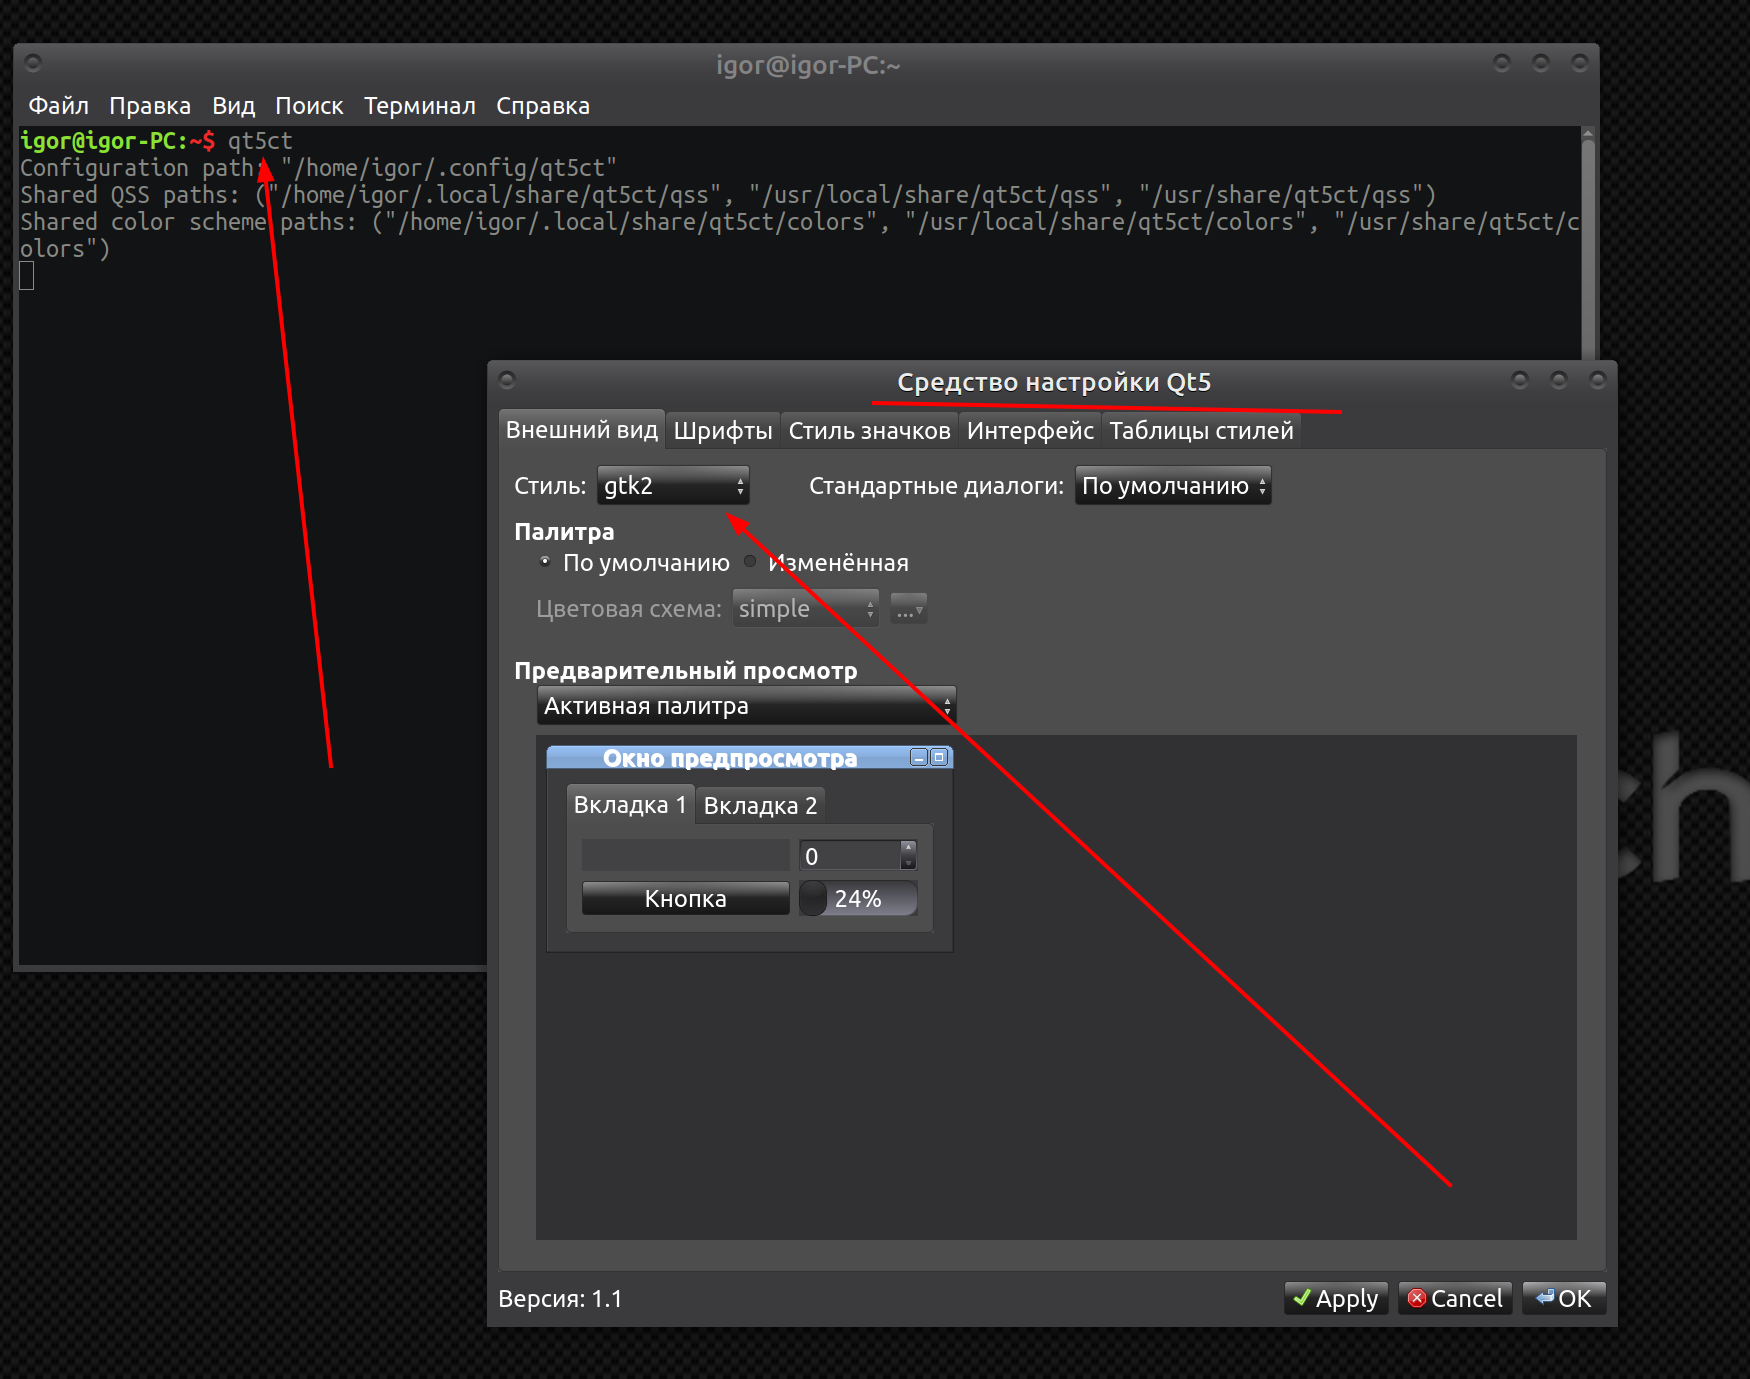The height and width of the screenshot is (1379, 1750).
Task: Switch to the Интерфейс tab
Action: point(1030,431)
